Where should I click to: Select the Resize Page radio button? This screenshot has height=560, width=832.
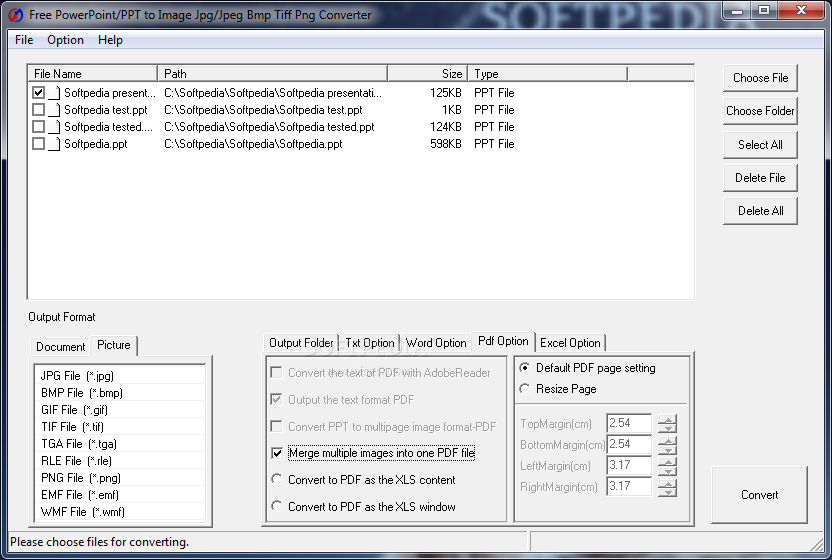(525, 389)
